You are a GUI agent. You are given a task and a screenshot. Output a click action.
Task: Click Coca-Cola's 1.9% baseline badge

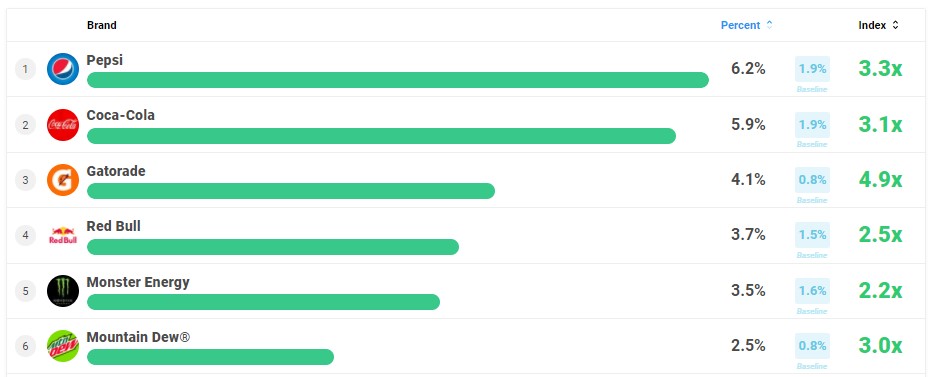coord(812,124)
